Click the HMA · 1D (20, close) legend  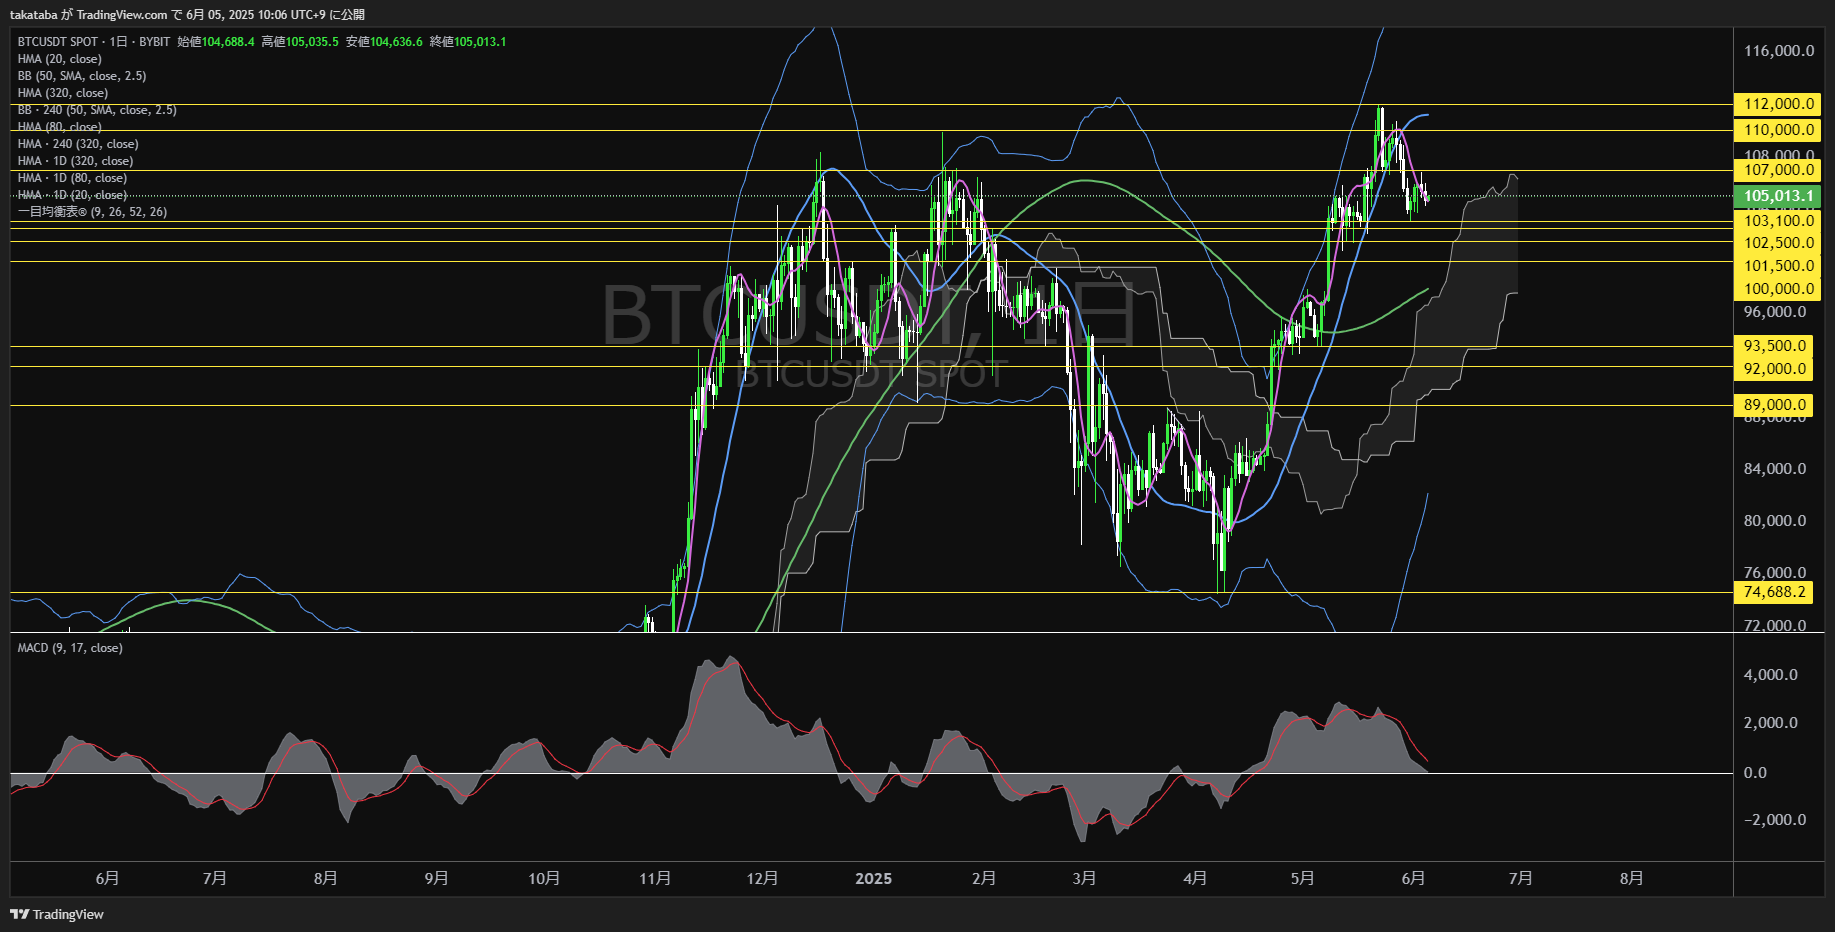point(72,195)
